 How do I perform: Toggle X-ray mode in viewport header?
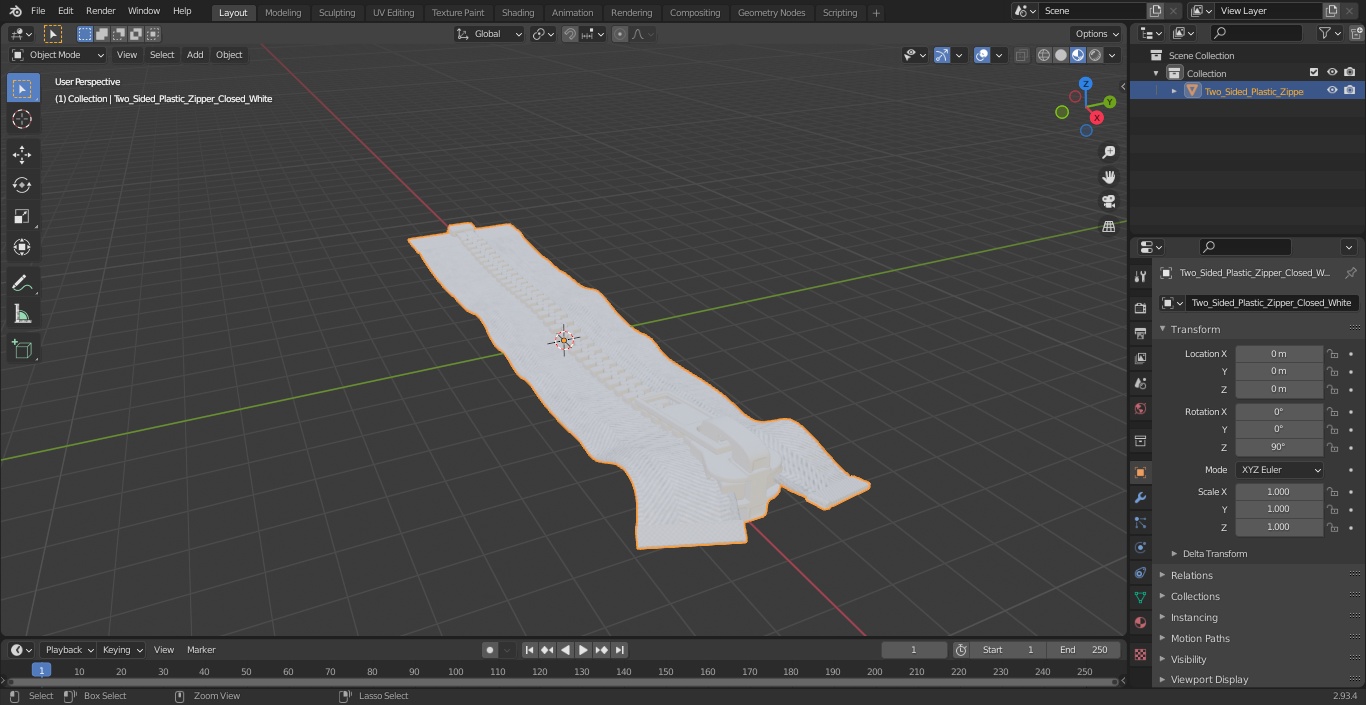(1021, 55)
